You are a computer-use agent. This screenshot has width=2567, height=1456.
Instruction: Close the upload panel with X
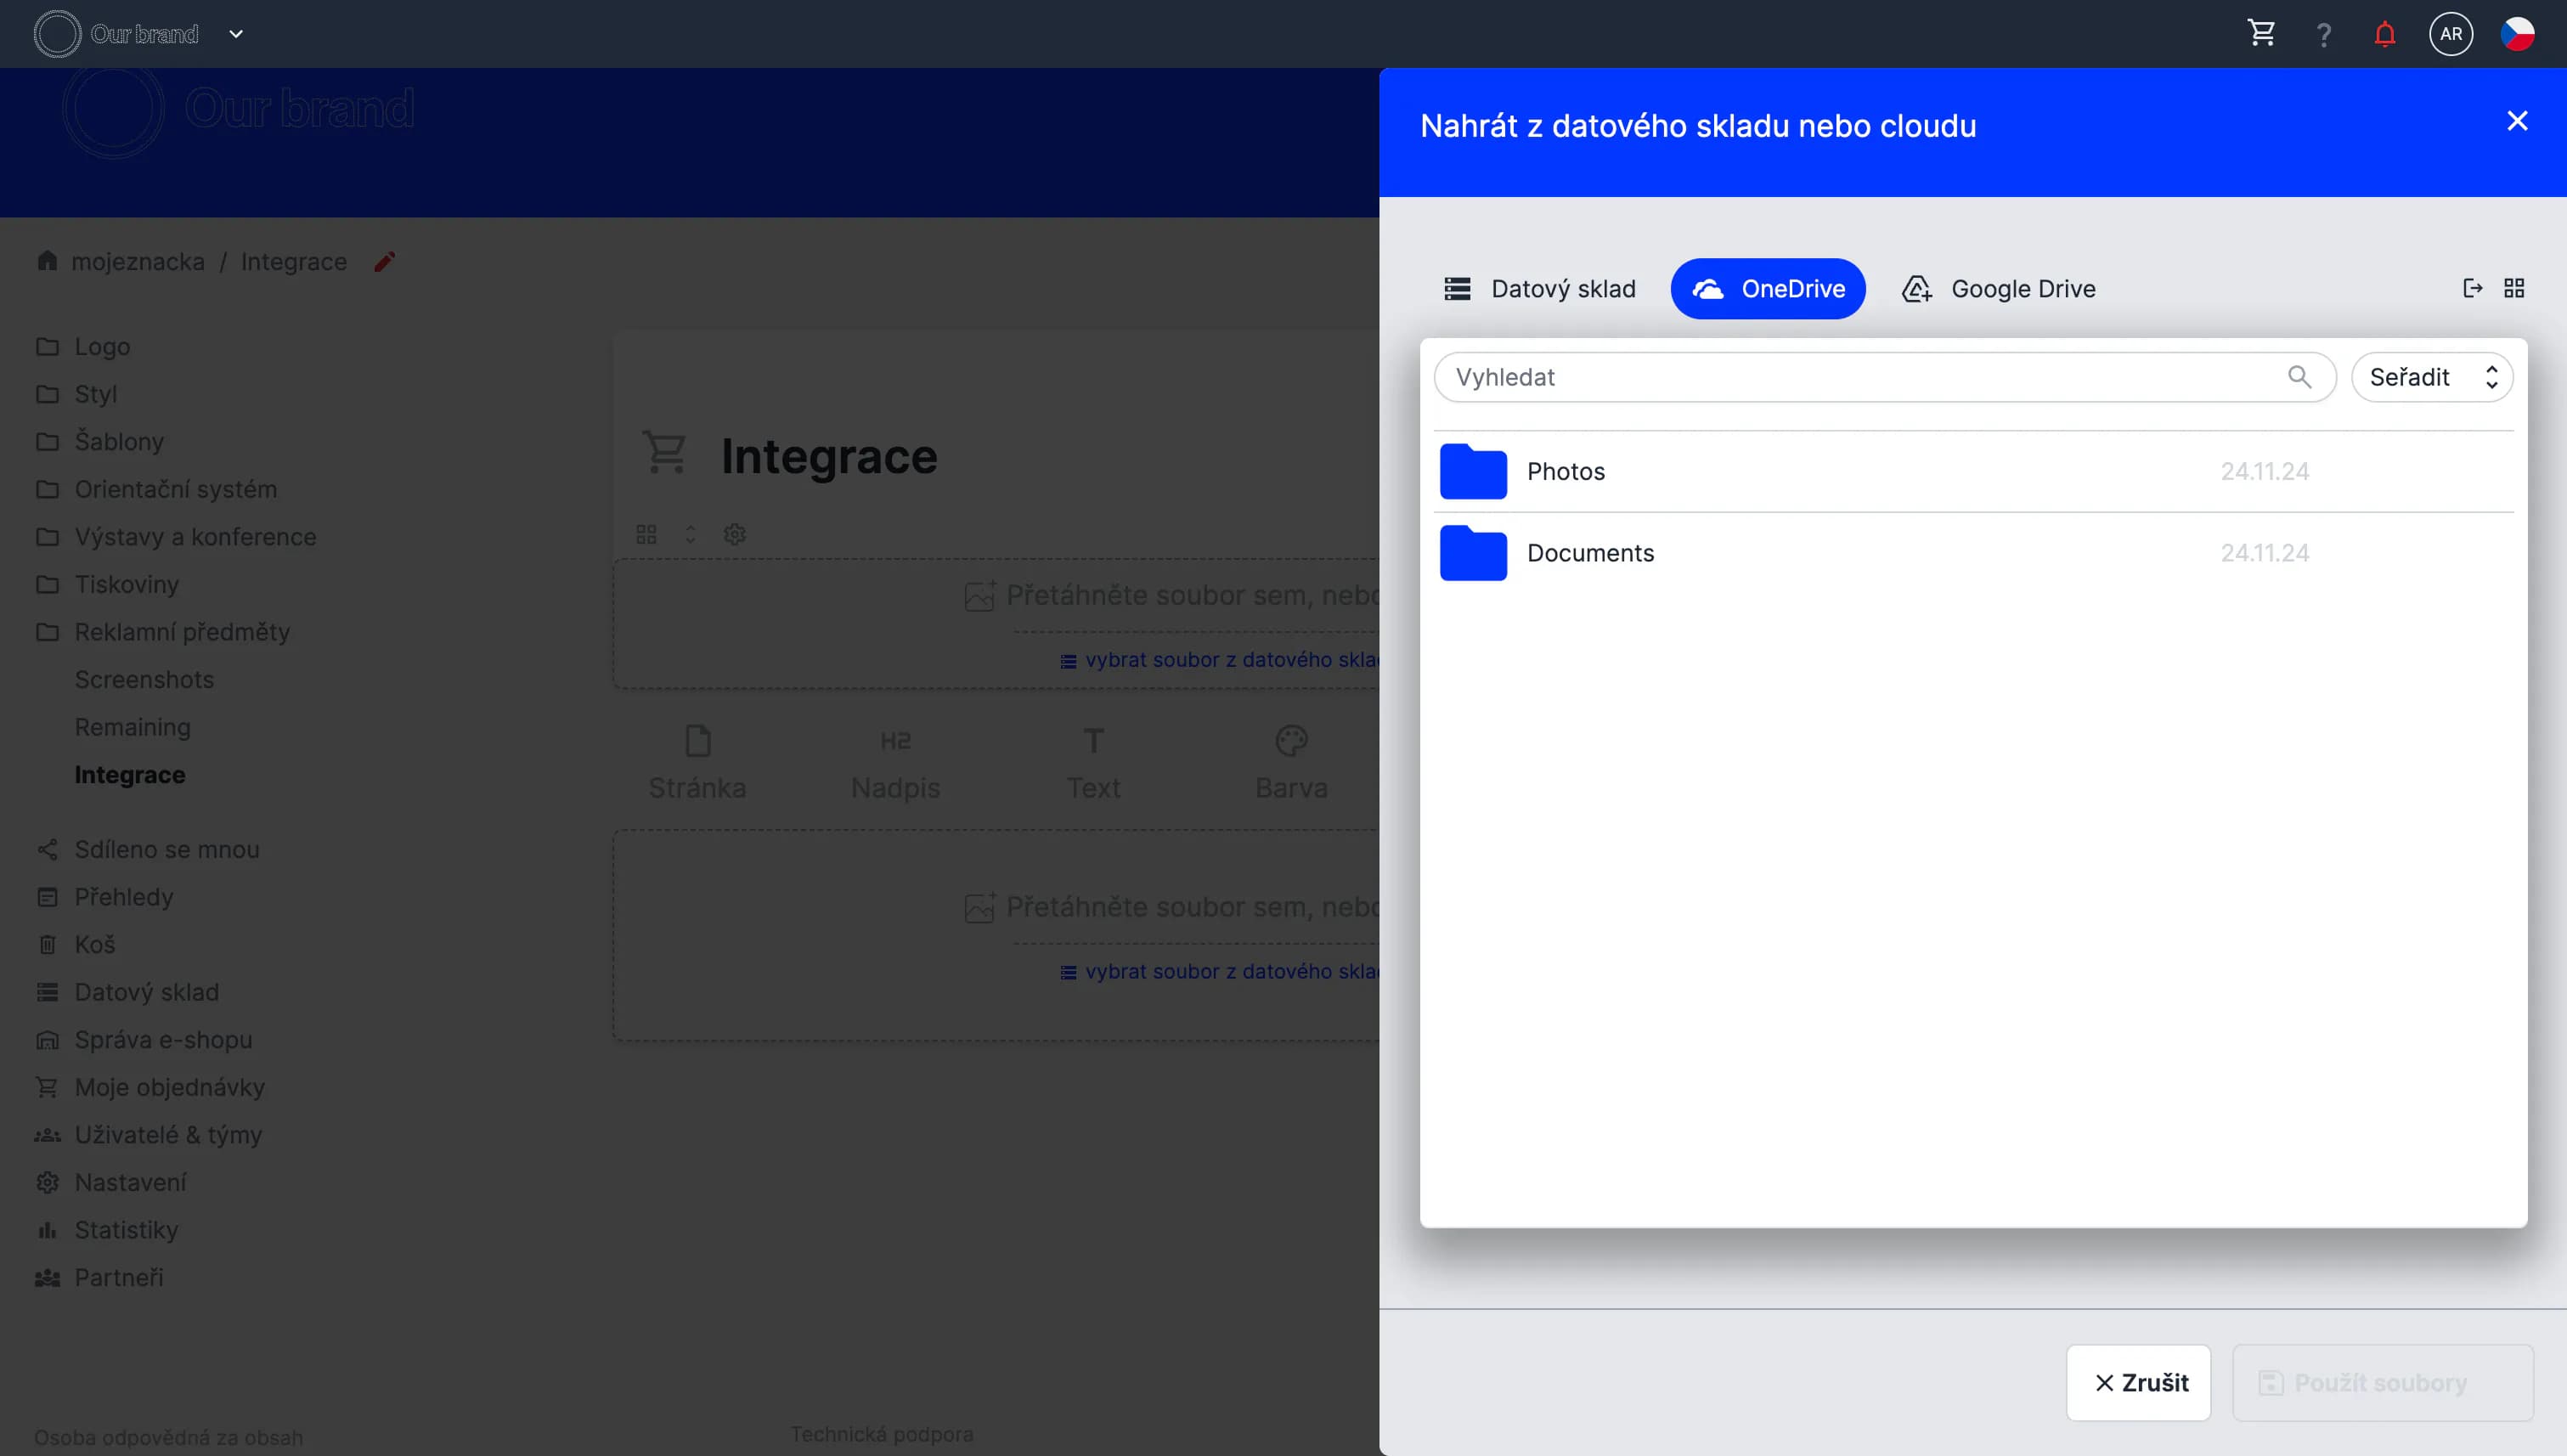2516,121
